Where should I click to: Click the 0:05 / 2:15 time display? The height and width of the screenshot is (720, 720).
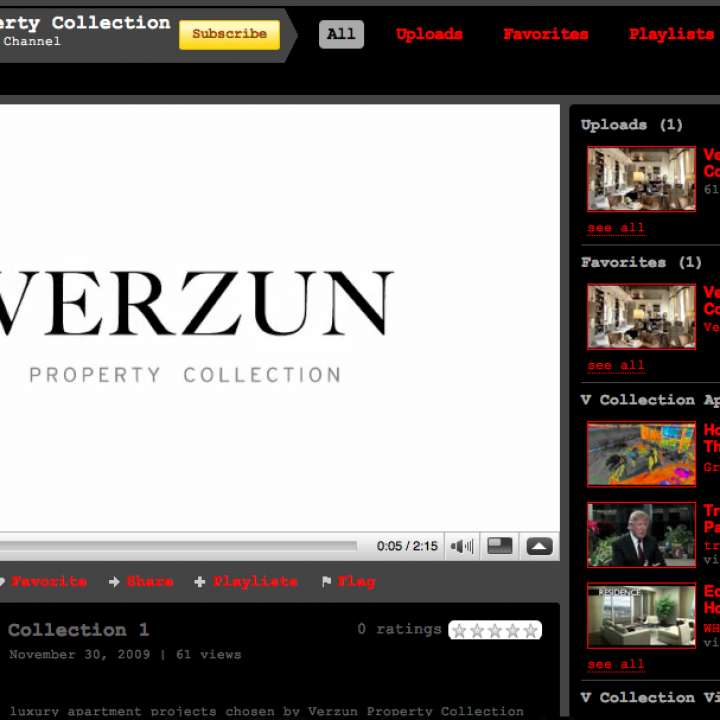(407, 546)
